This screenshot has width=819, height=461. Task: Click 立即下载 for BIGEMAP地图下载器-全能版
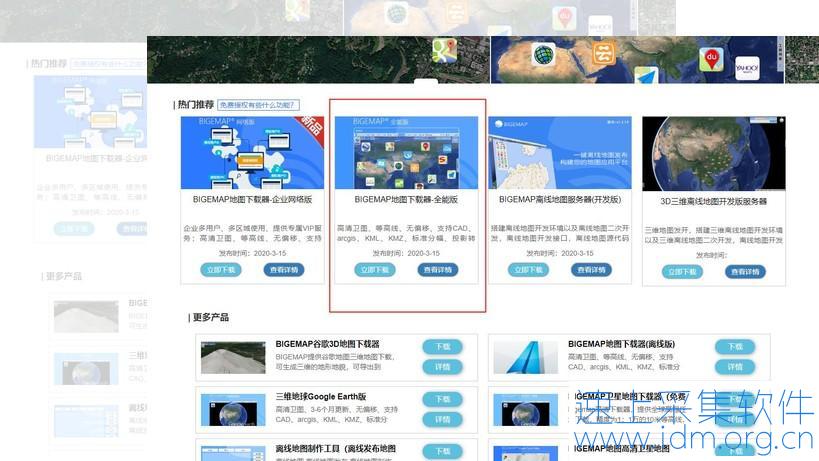click(375, 270)
